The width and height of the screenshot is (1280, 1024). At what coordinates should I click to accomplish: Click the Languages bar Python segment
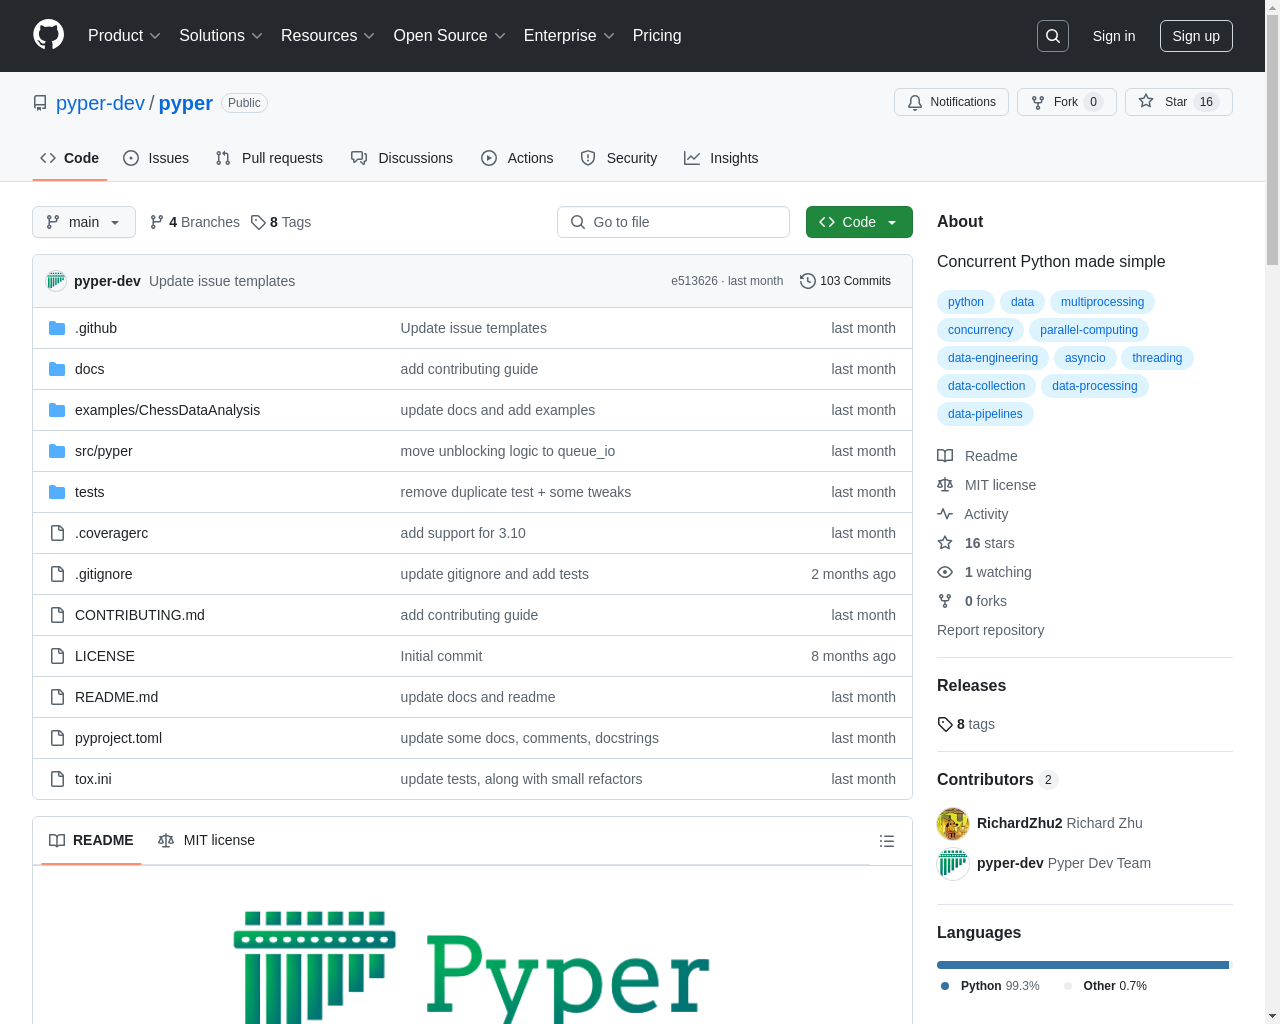tap(1083, 965)
